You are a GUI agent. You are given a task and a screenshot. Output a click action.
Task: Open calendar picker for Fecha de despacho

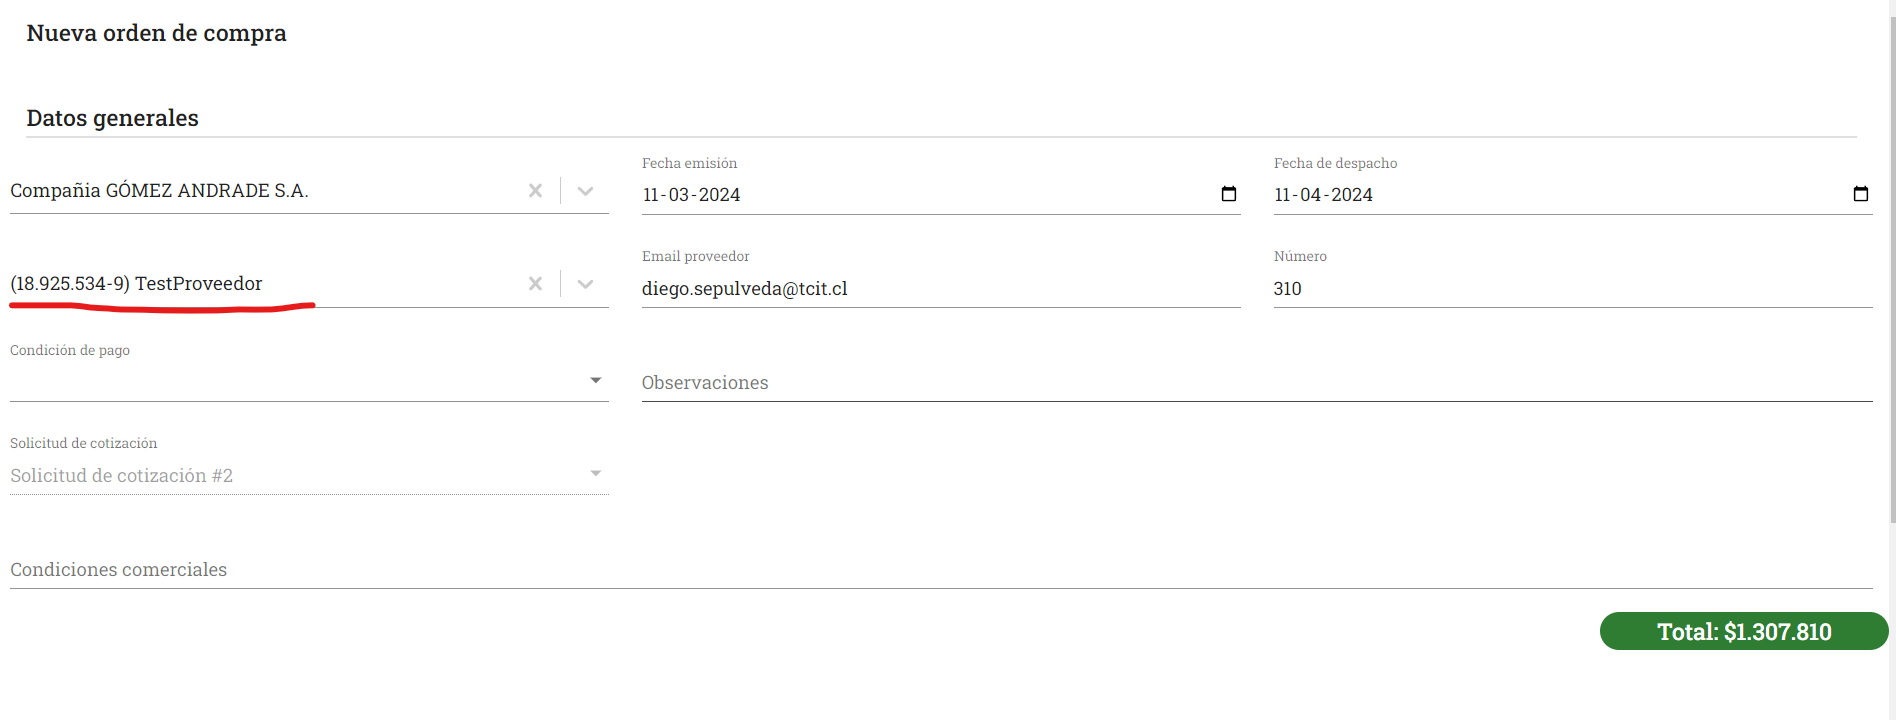tap(1860, 194)
